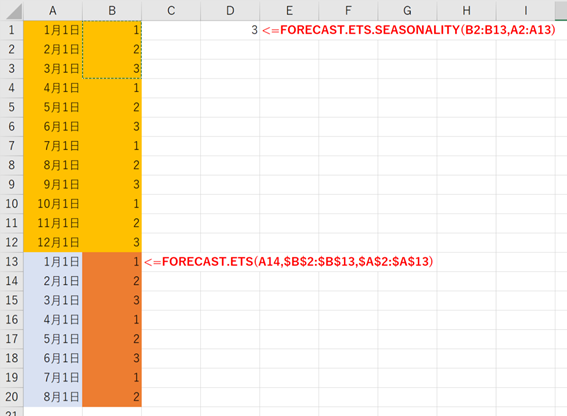The height and width of the screenshot is (416, 567).
Task: Select cell B13 with forecast value 1
Action: point(112,262)
